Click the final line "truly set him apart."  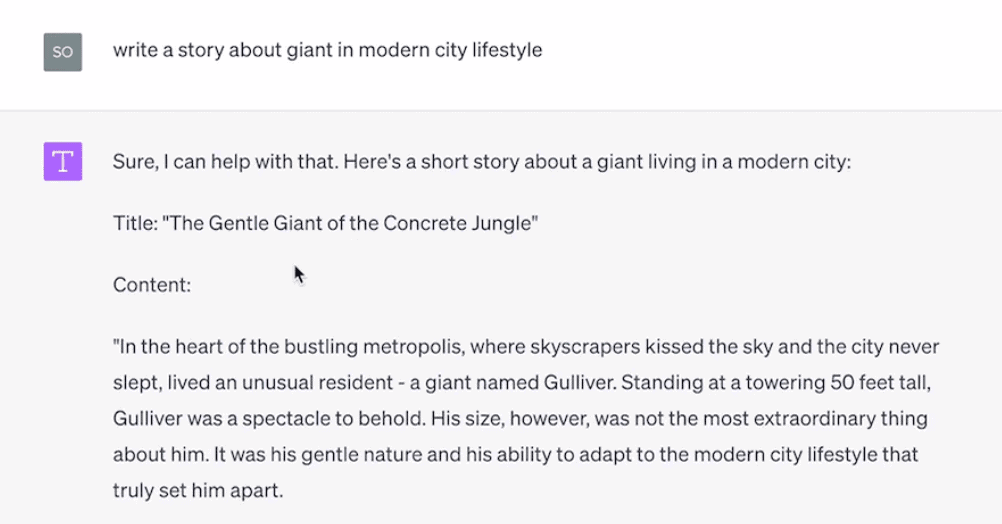(198, 490)
